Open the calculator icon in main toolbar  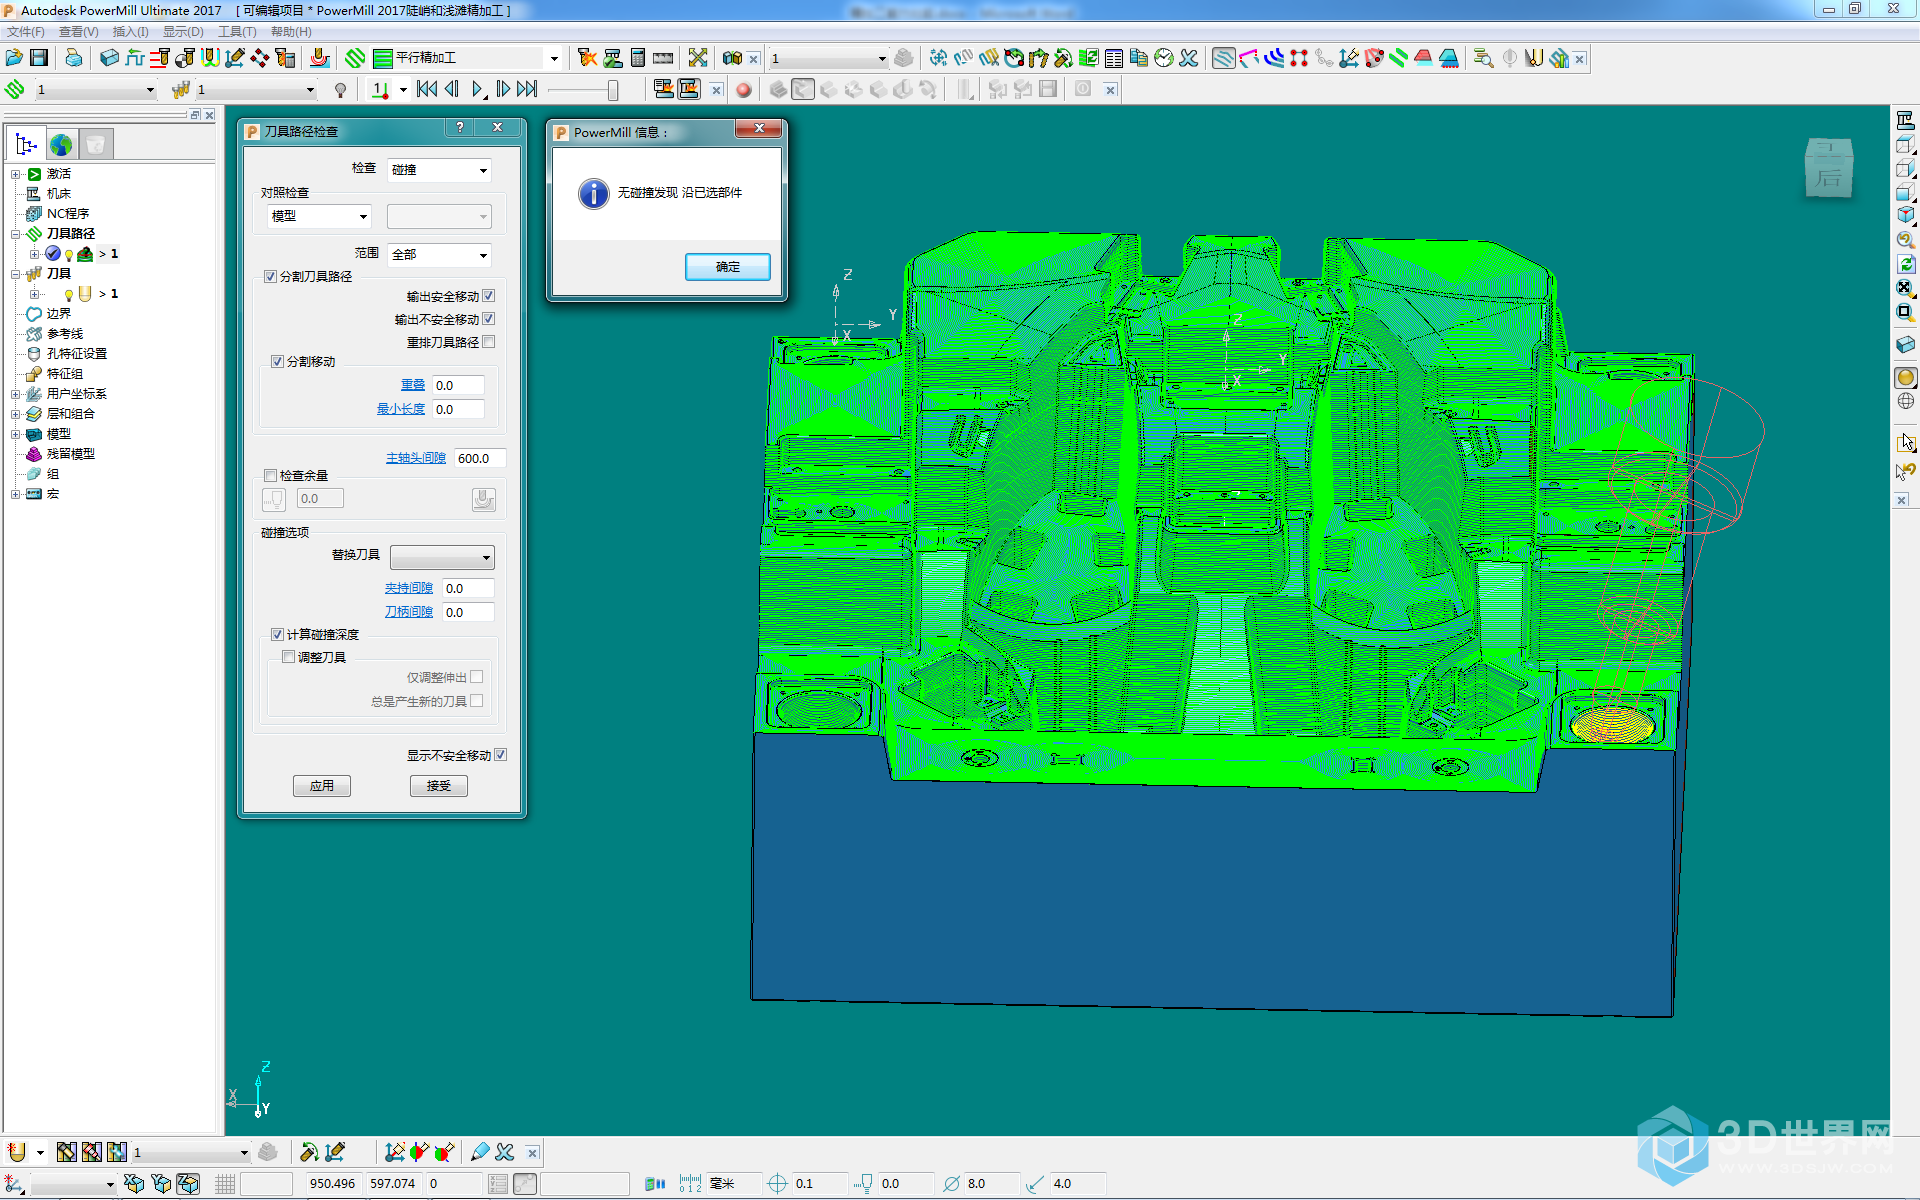click(637, 58)
